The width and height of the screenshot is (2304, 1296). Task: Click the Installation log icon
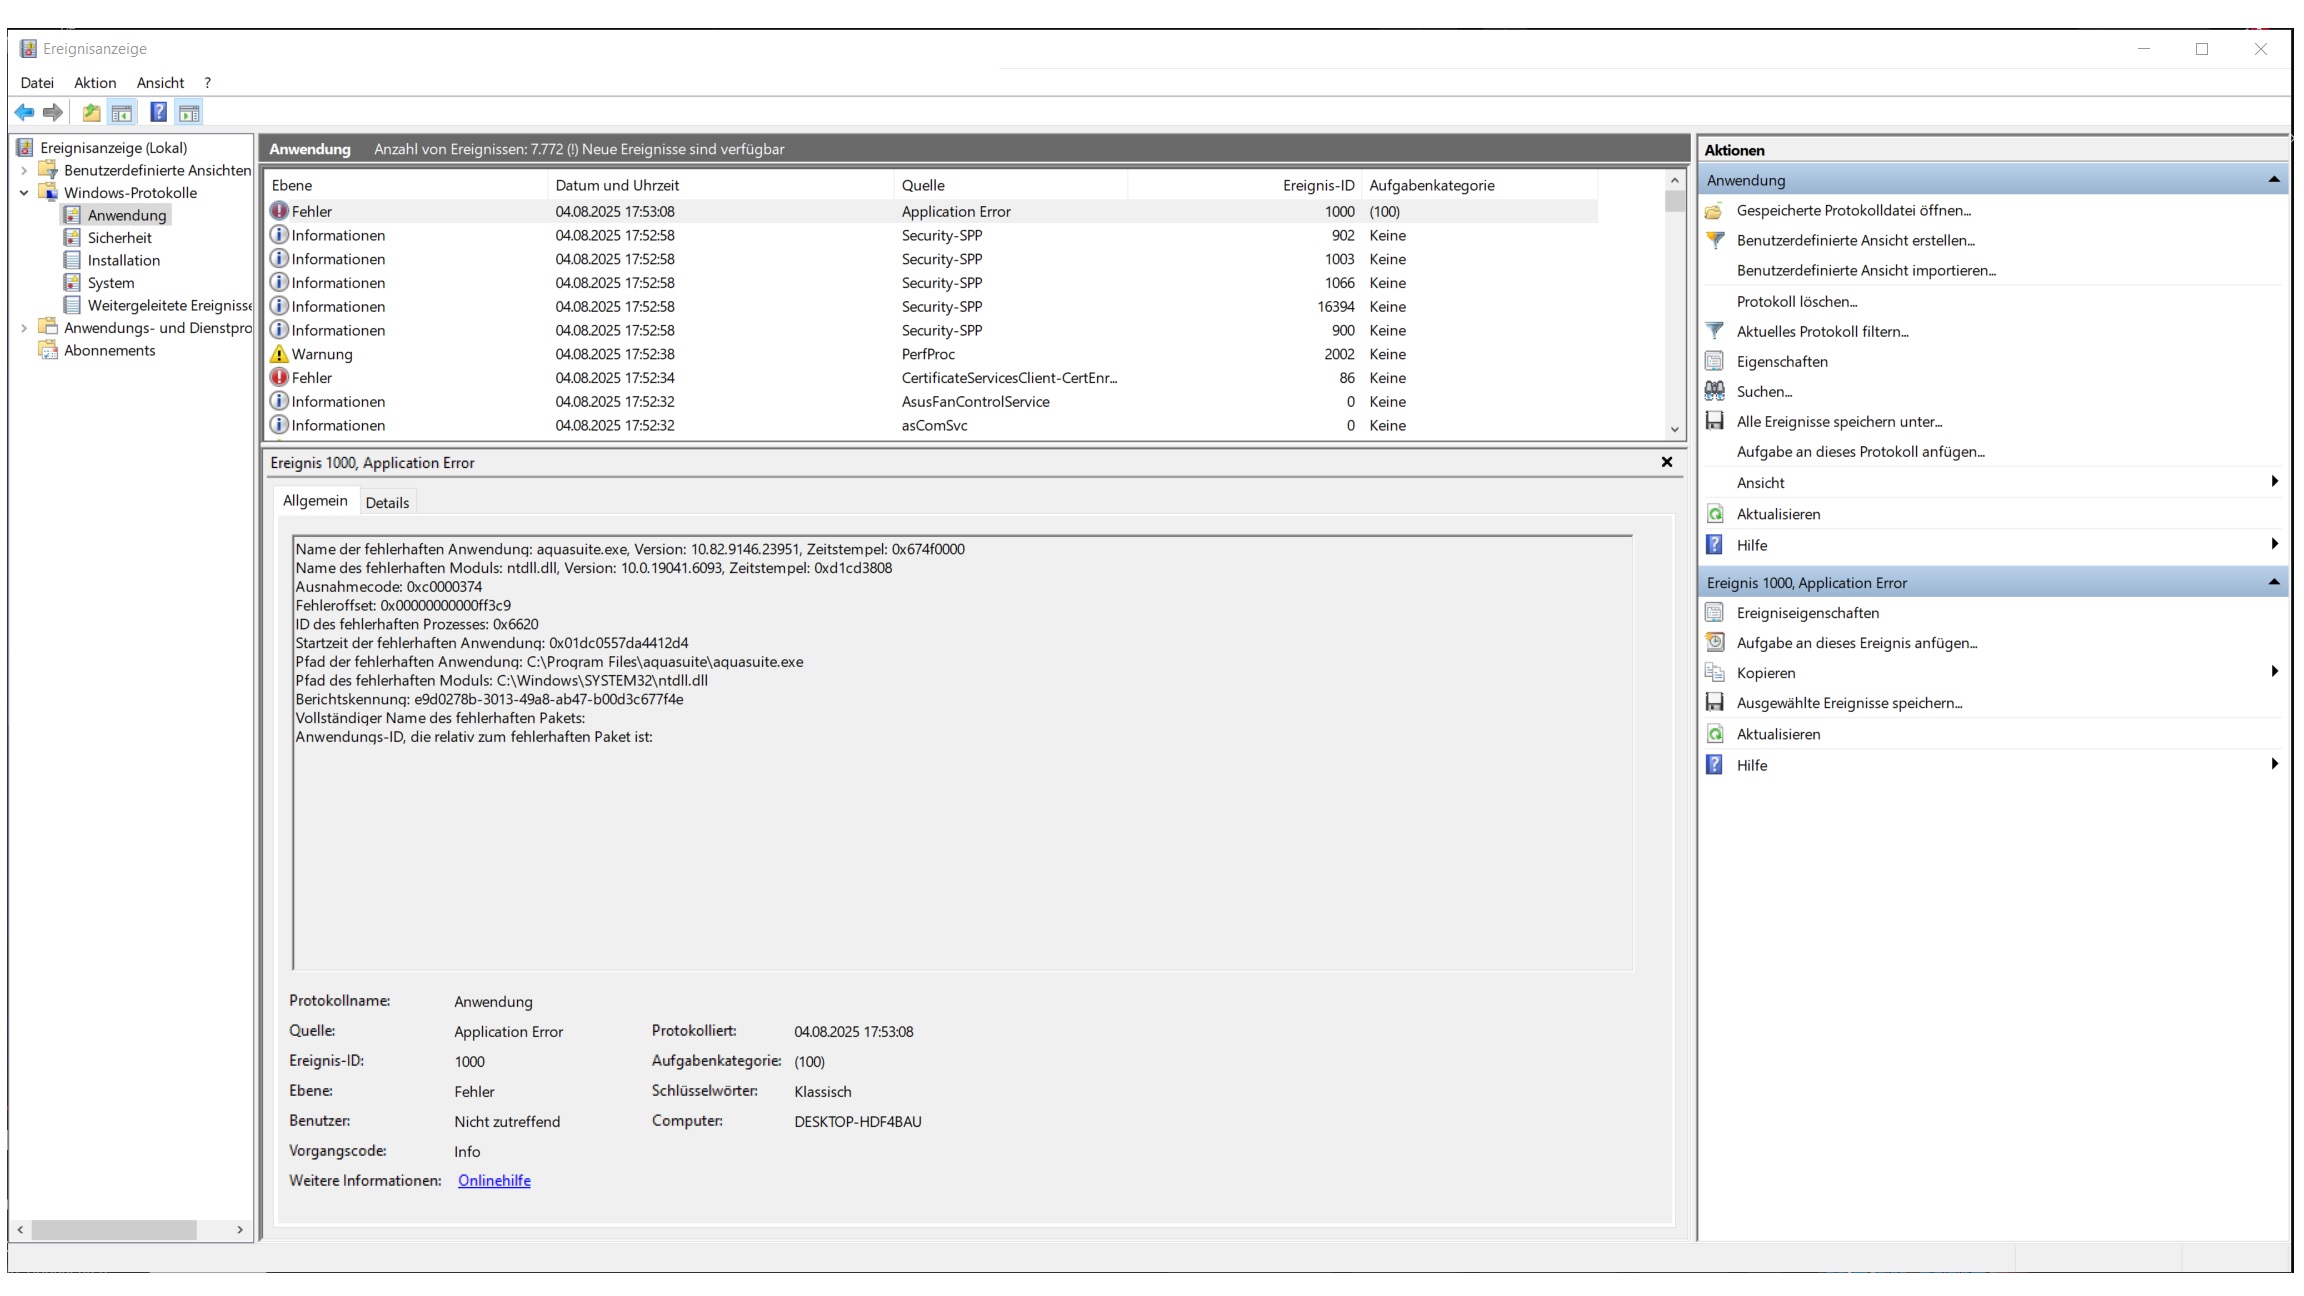pyautogui.click(x=72, y=260)
